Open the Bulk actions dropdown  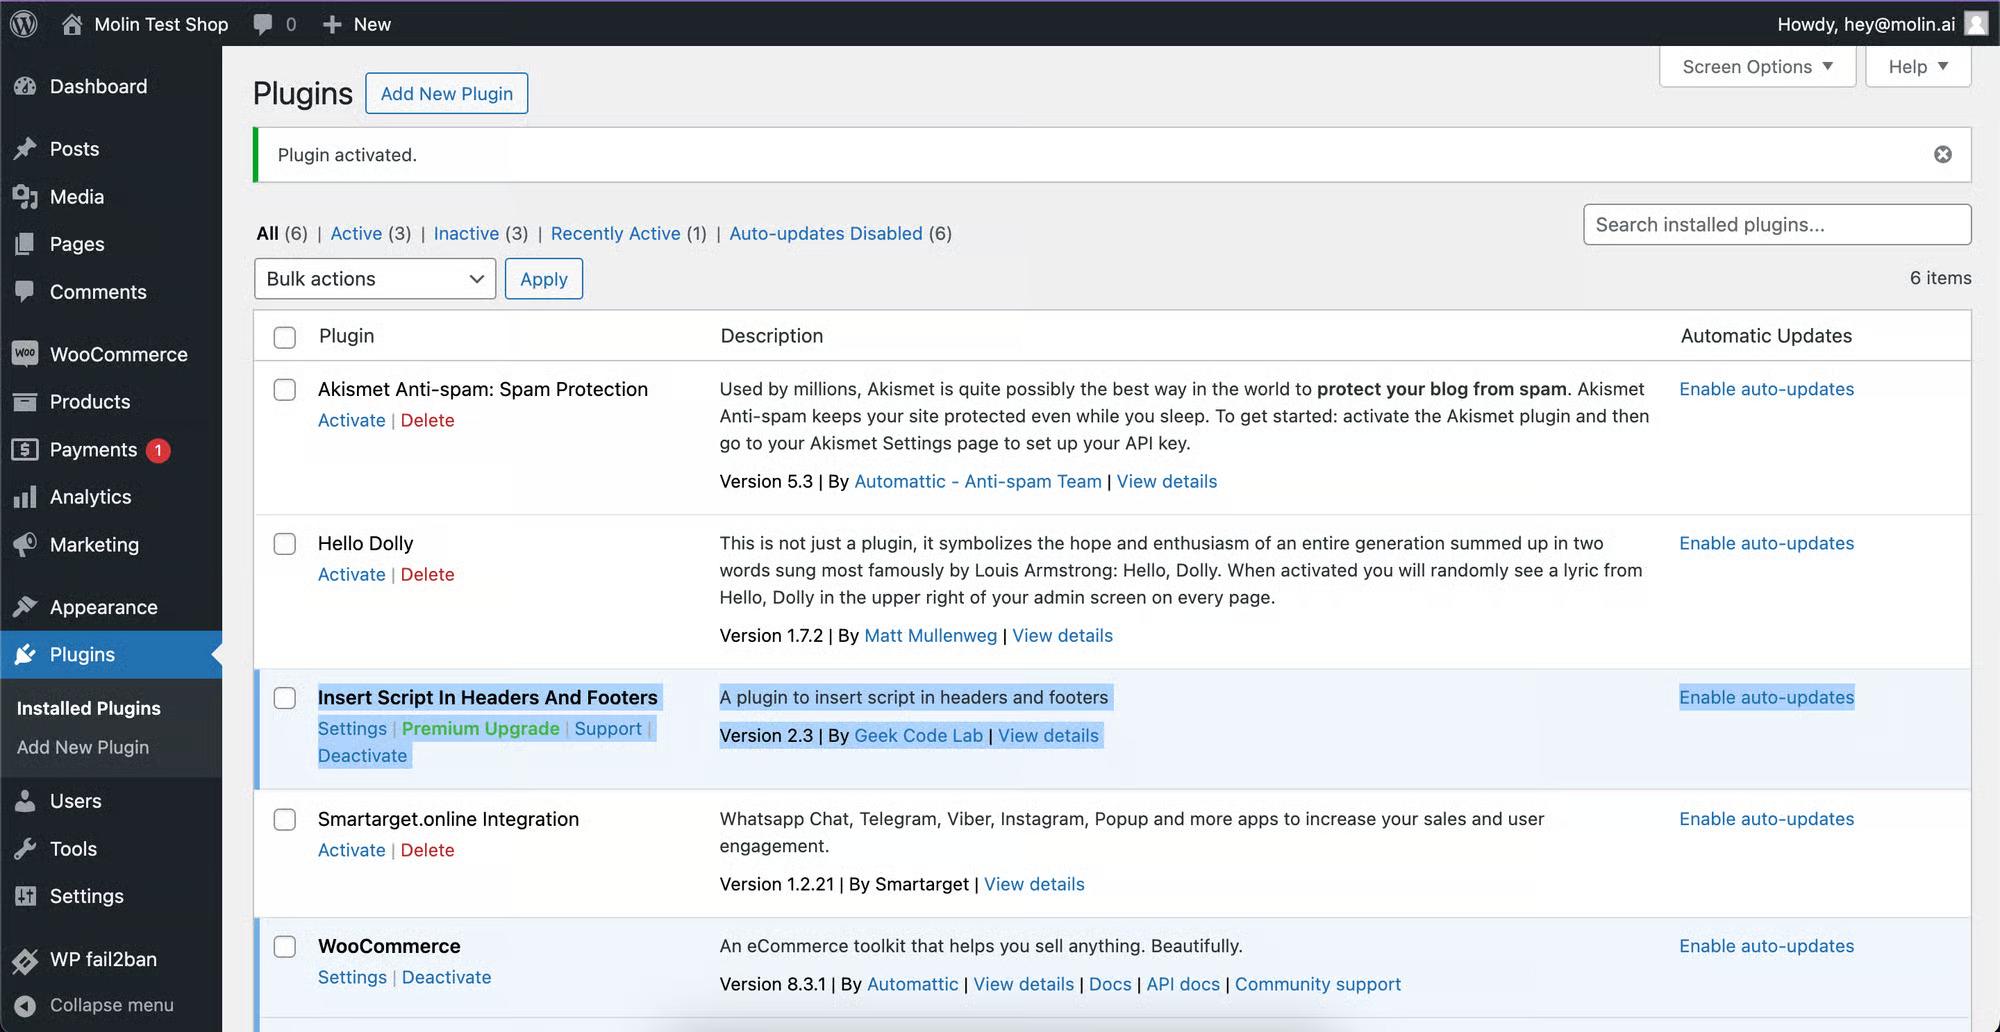coord(375,279)
